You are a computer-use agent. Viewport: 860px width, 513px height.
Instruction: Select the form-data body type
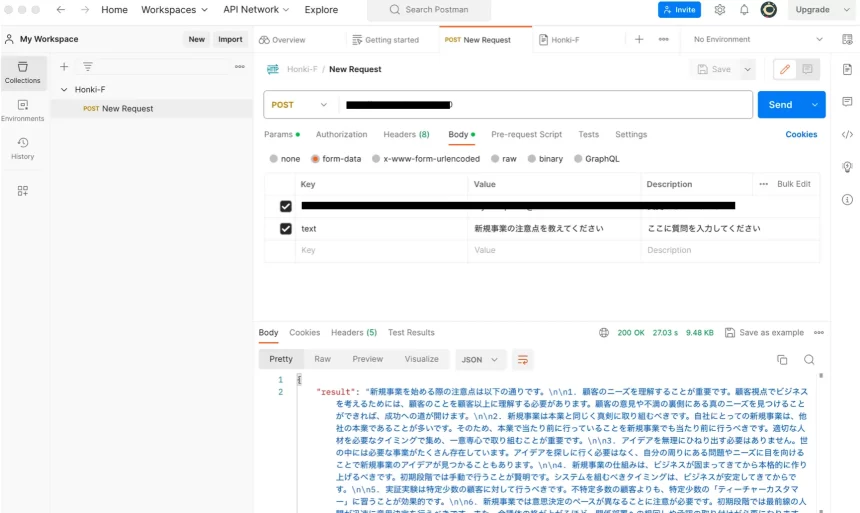coord(315,159)
